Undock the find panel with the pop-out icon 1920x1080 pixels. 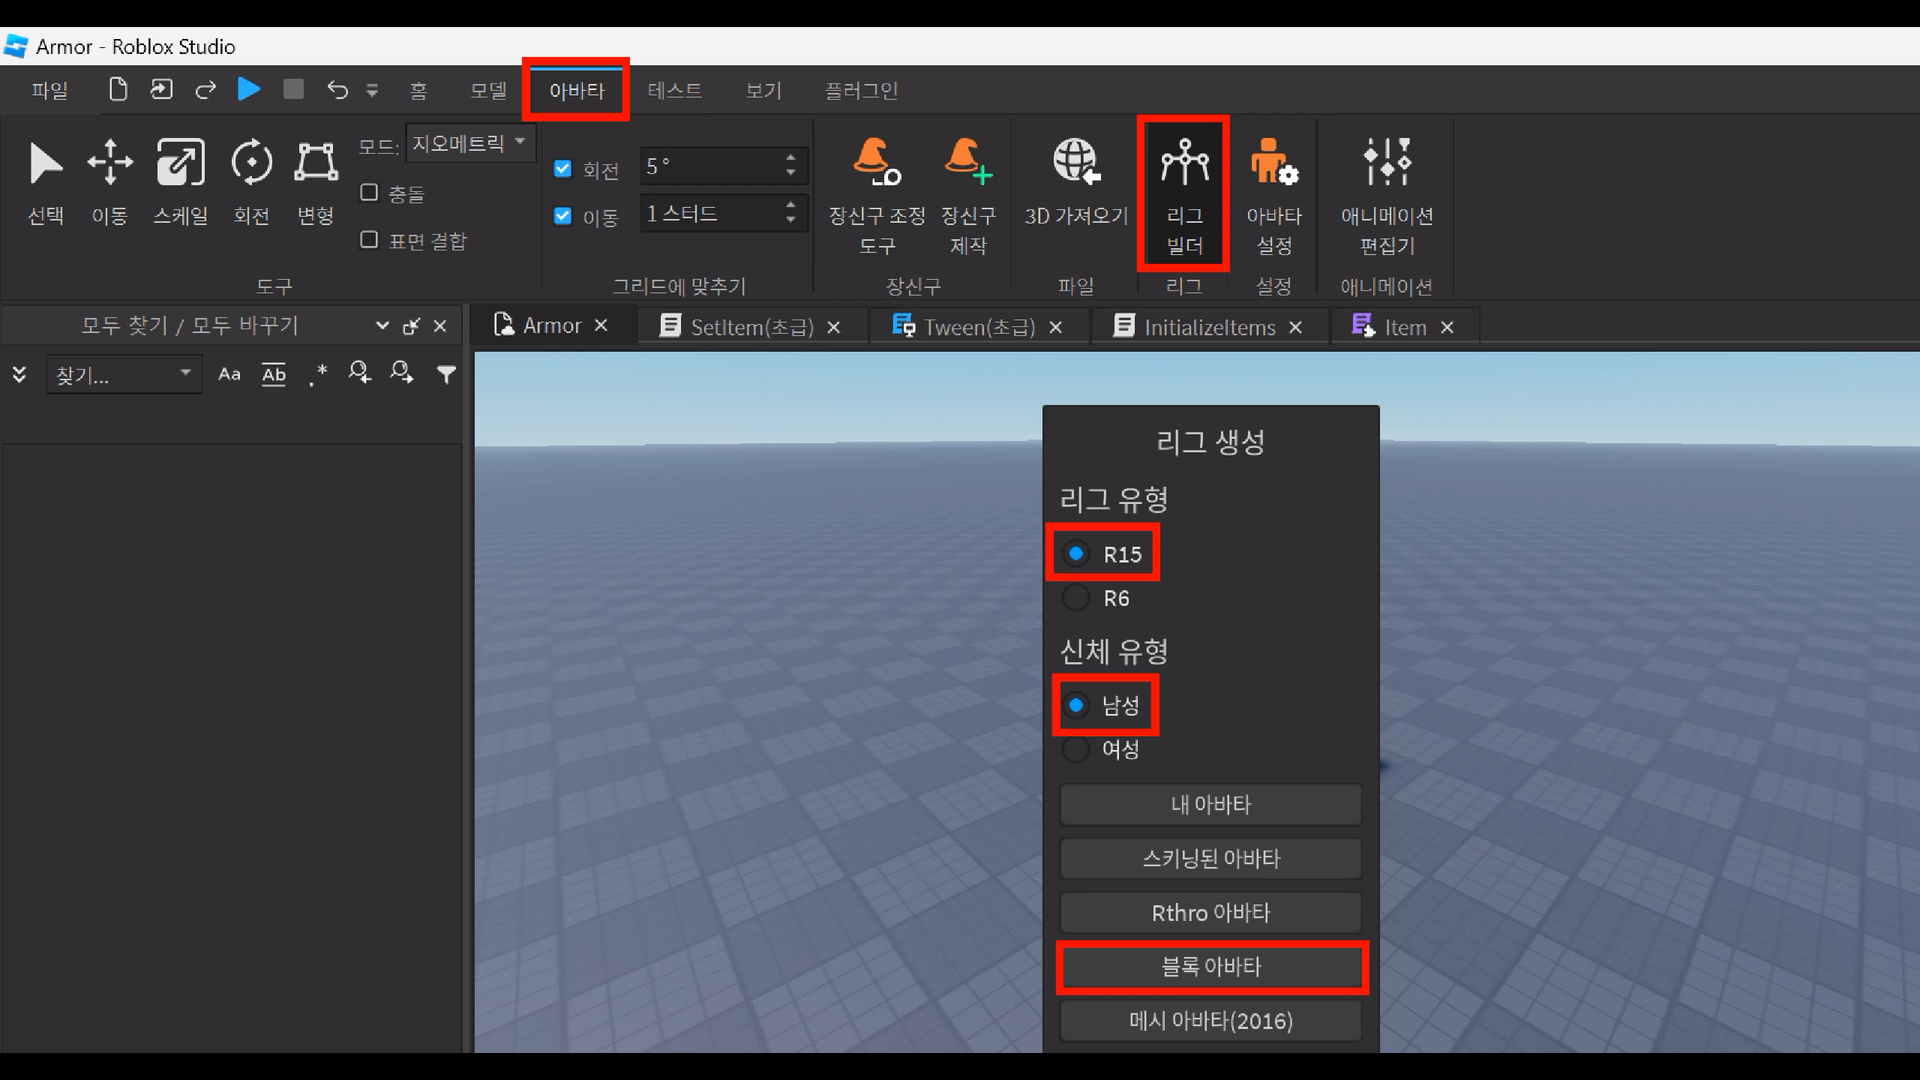coord(411,326)
